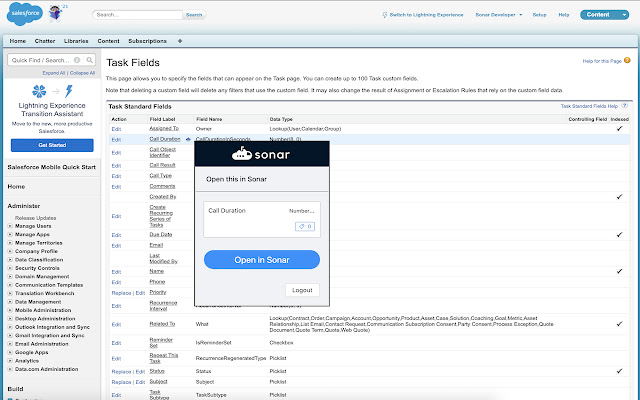Click the Field Label column header
Viewport: 640px width, 400px height.
coord(162,119)
